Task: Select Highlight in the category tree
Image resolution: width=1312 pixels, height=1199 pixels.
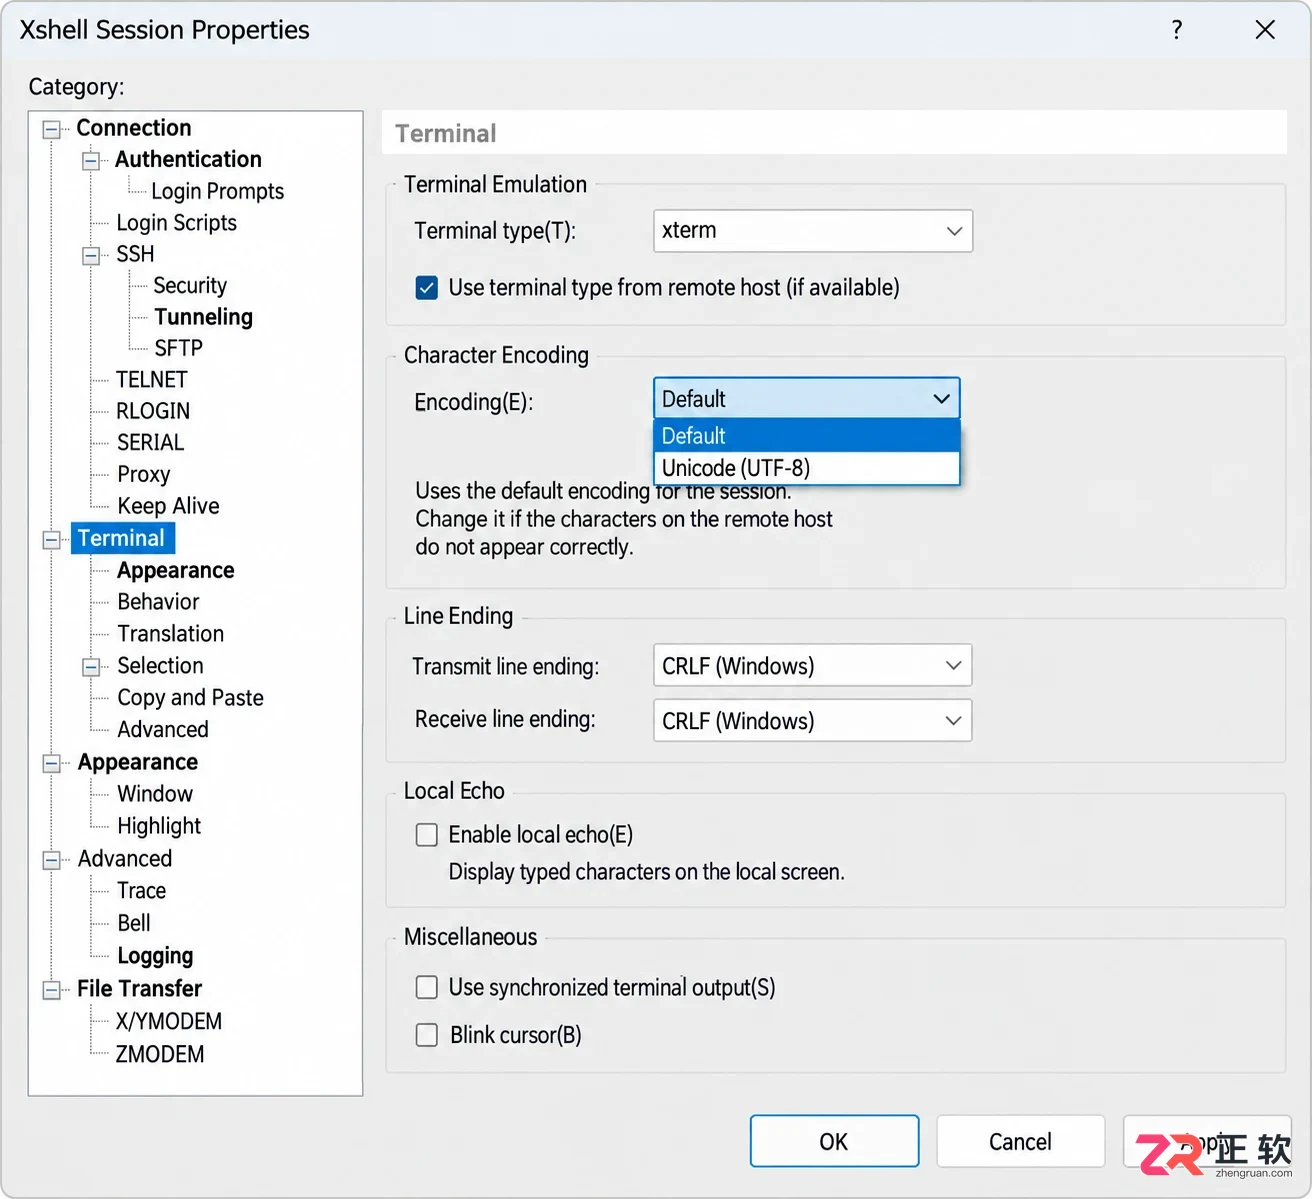Action: pyautogui.click(x=159, y=826)
